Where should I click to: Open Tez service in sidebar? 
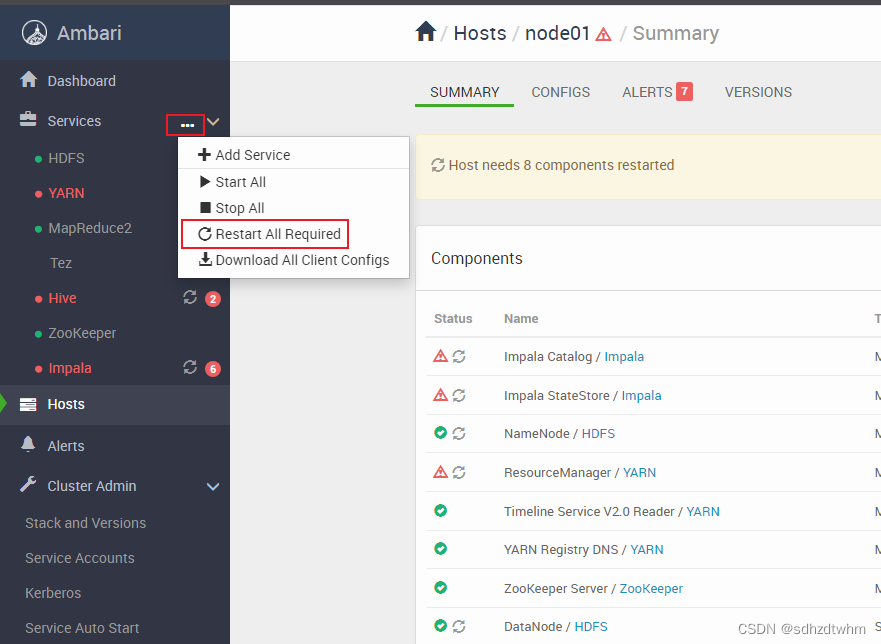(61, 263)
